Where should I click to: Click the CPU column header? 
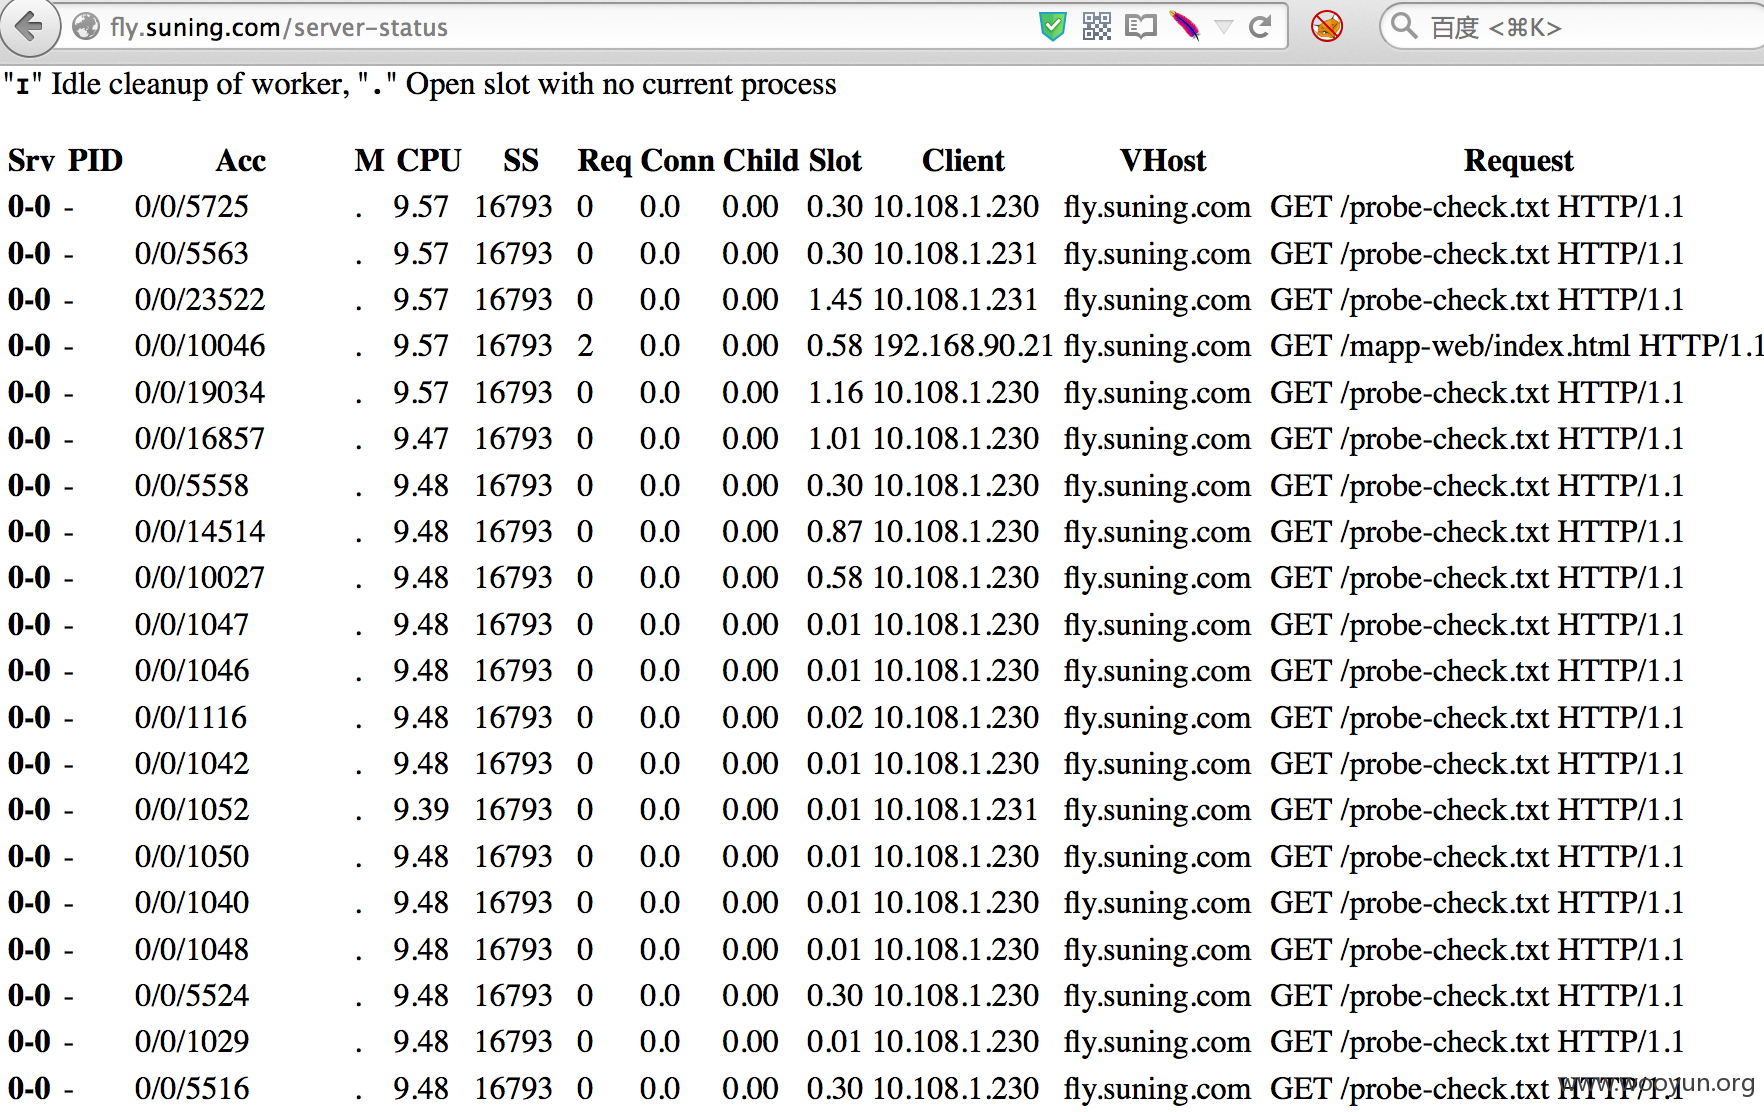pyautogui.click(x=429, y=161)
